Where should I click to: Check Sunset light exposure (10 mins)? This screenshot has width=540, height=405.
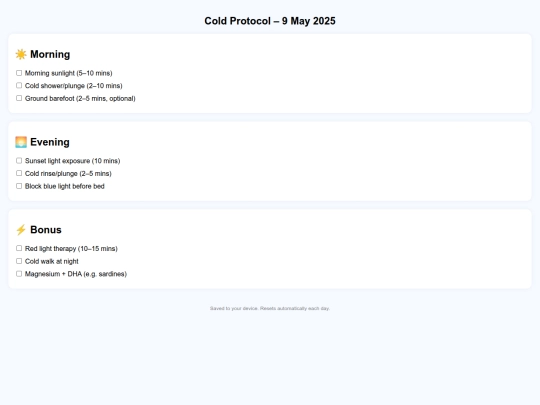(x=19, y=160)
